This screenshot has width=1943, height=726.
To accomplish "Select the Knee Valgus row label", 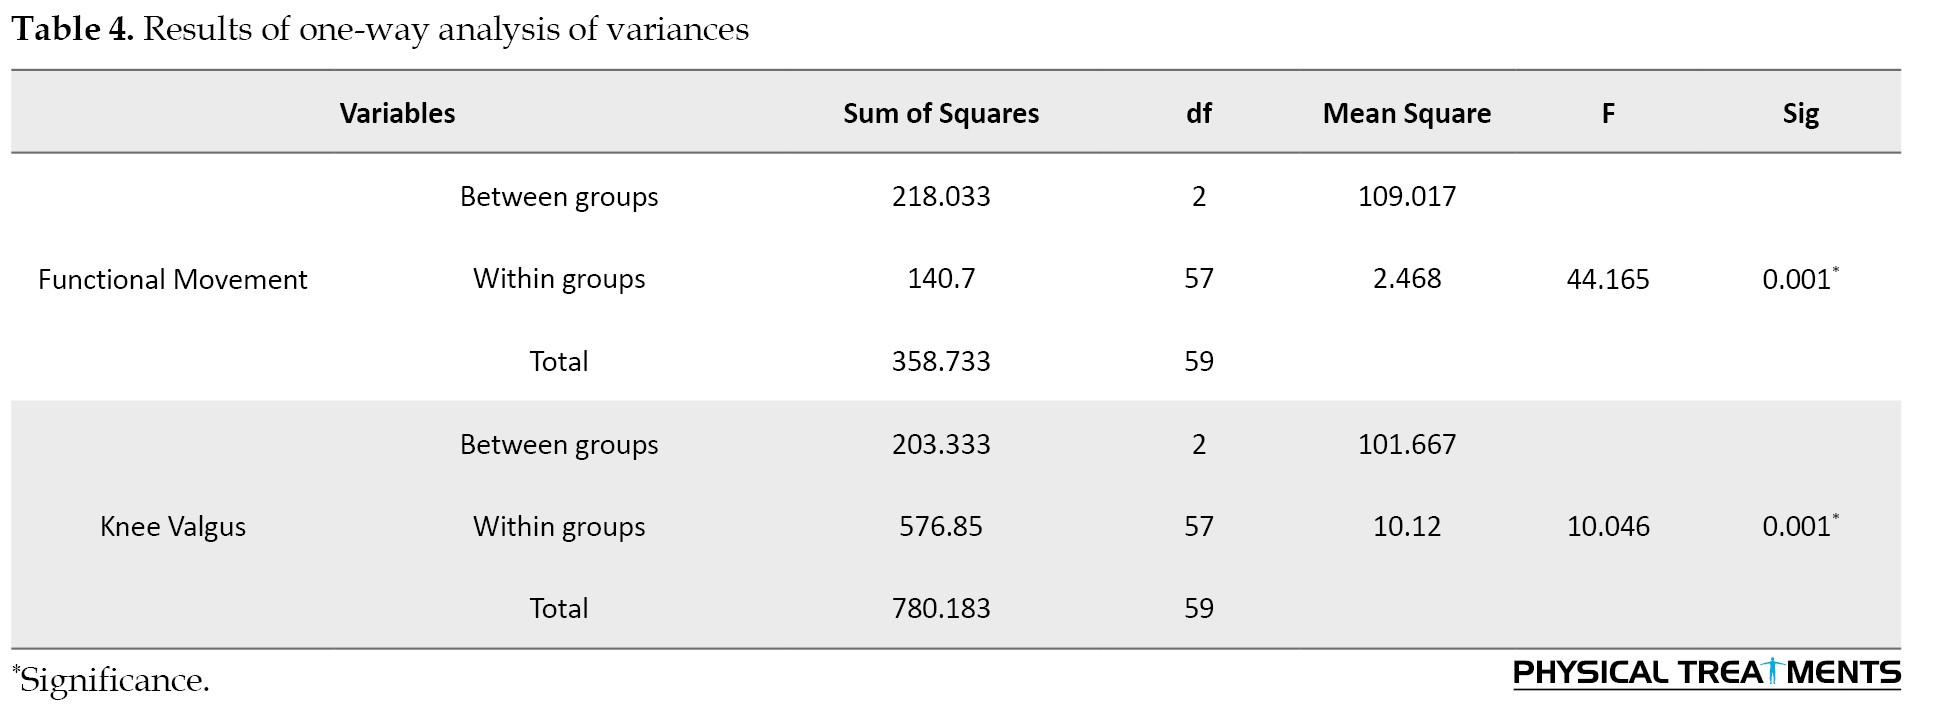I will (x=173, y=527).
